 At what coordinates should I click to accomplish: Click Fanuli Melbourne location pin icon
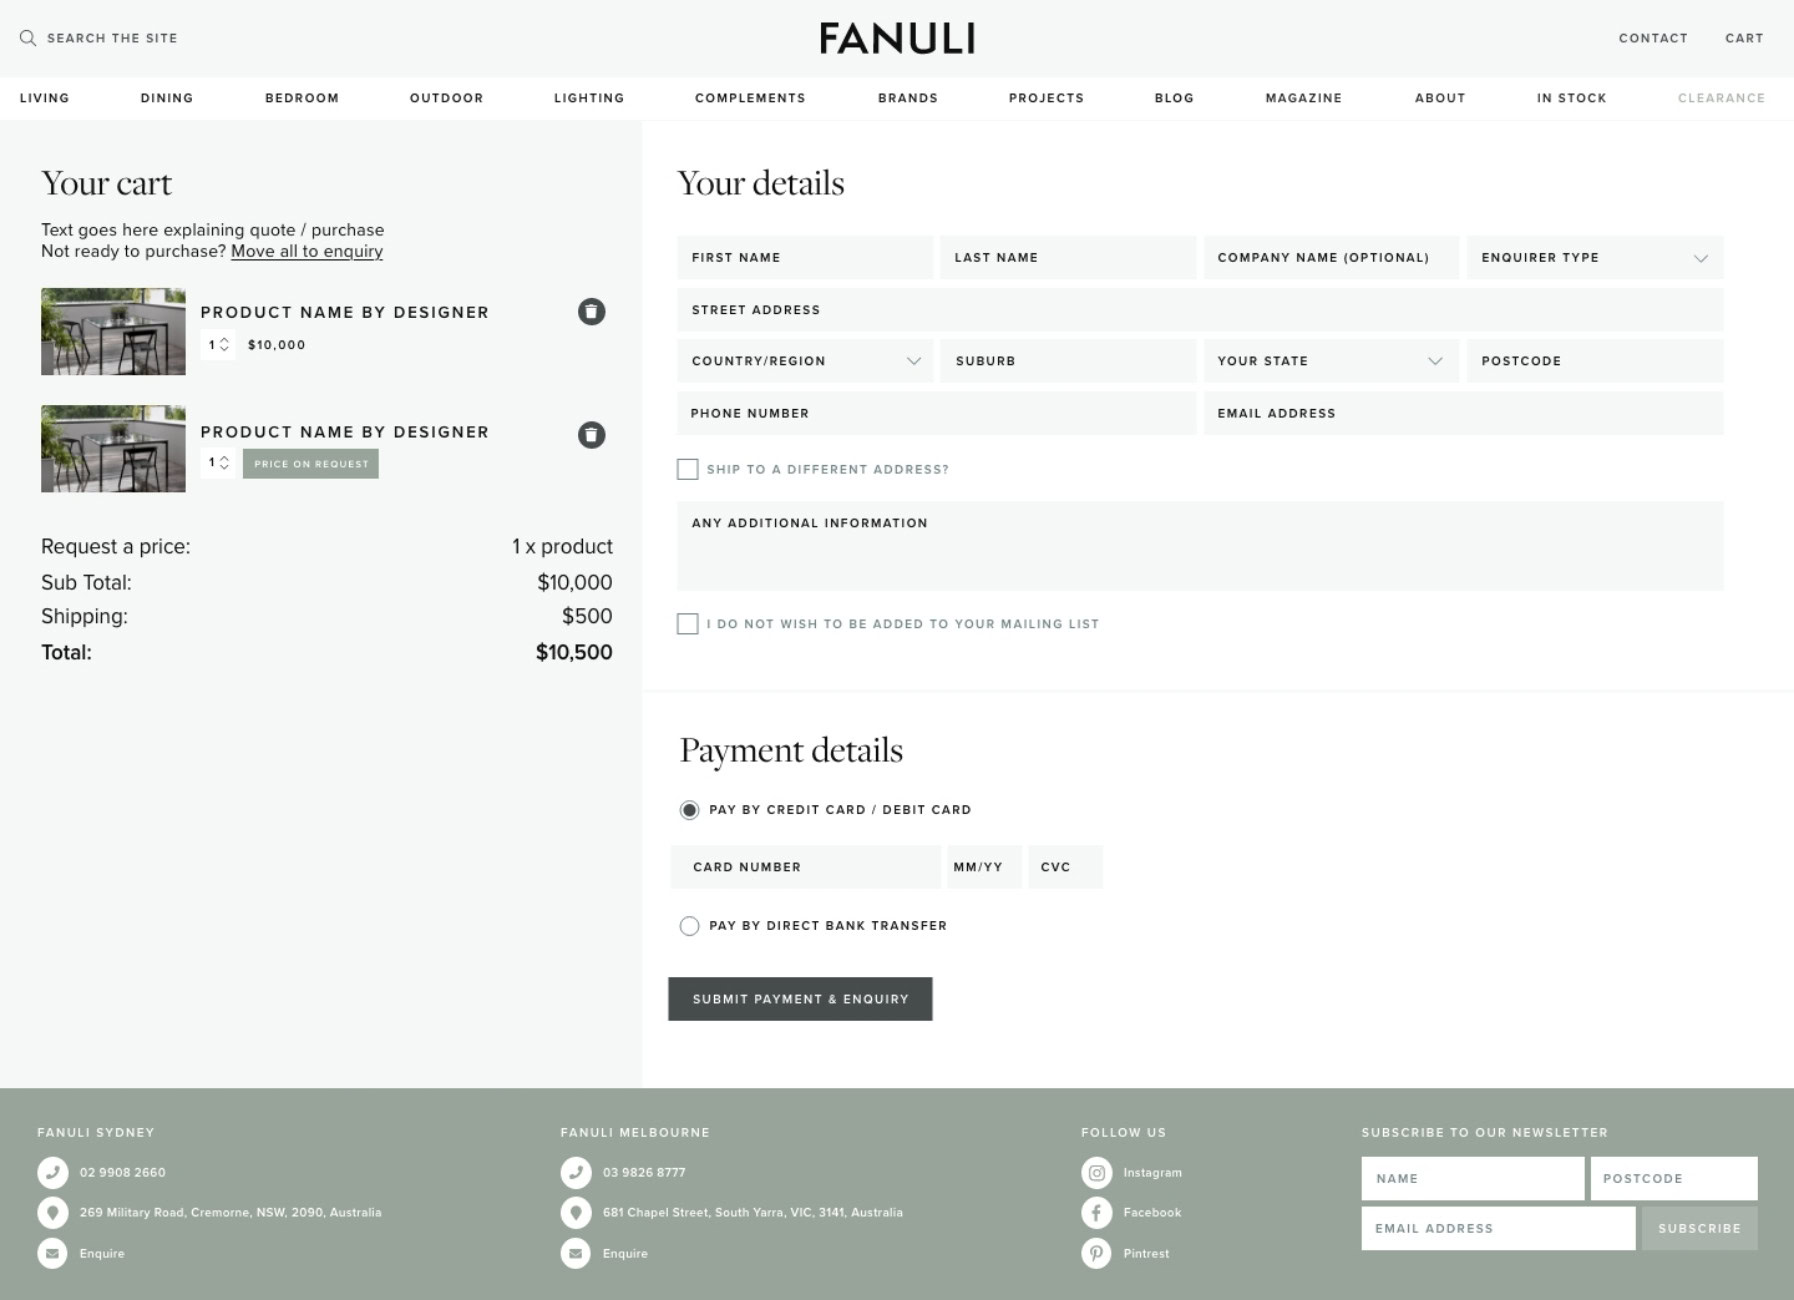coord(576,1213)
